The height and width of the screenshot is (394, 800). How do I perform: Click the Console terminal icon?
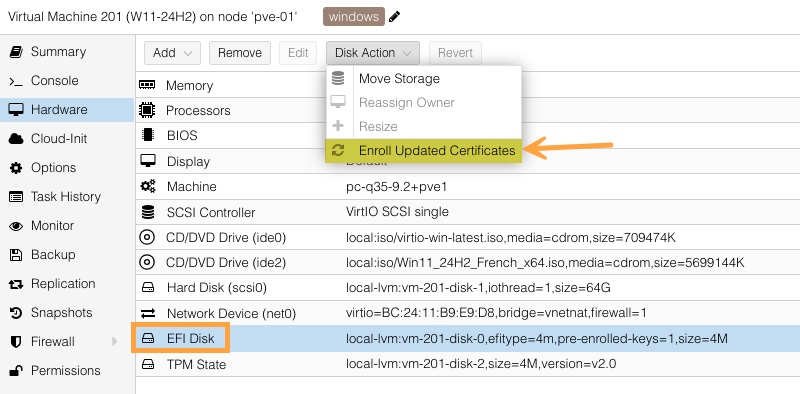[16, 81]
